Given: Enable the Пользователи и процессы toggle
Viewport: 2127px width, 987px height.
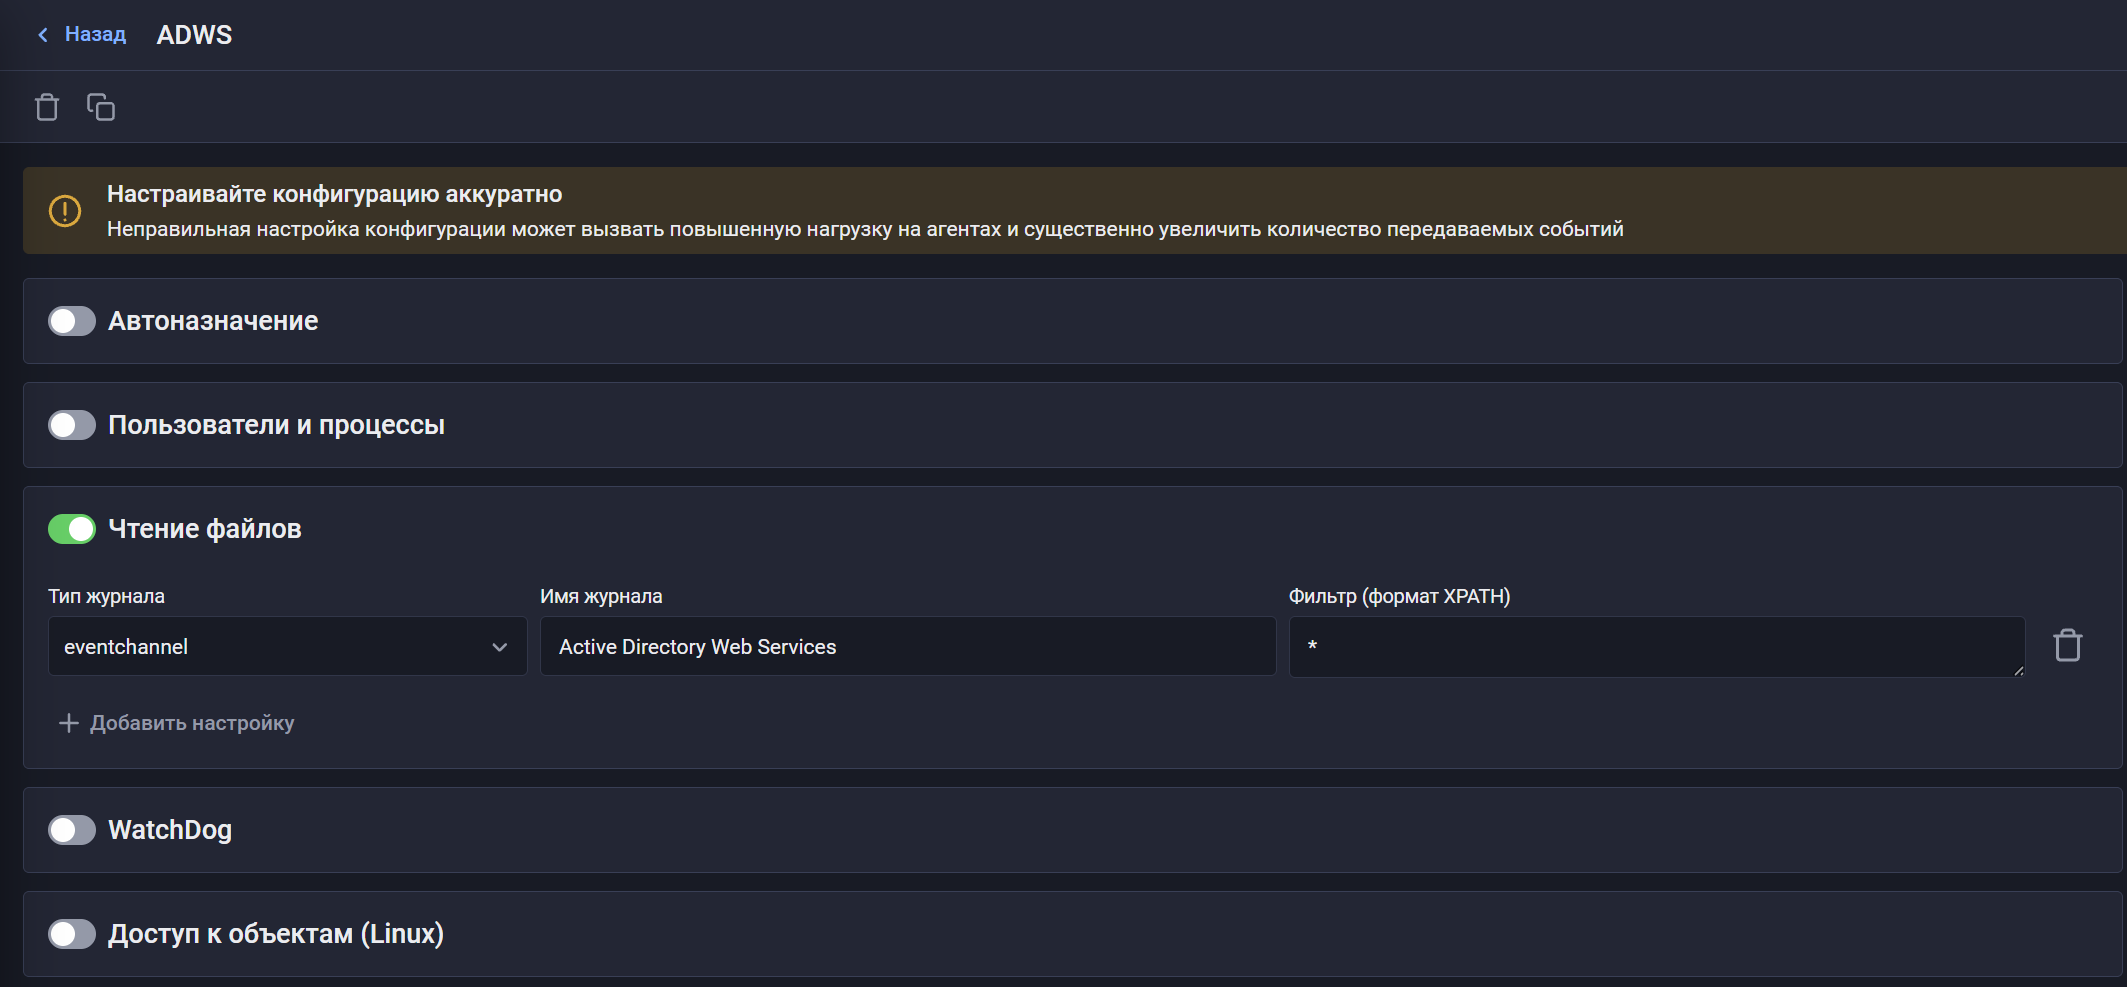Looking at the screenshot, I should 72,425.
